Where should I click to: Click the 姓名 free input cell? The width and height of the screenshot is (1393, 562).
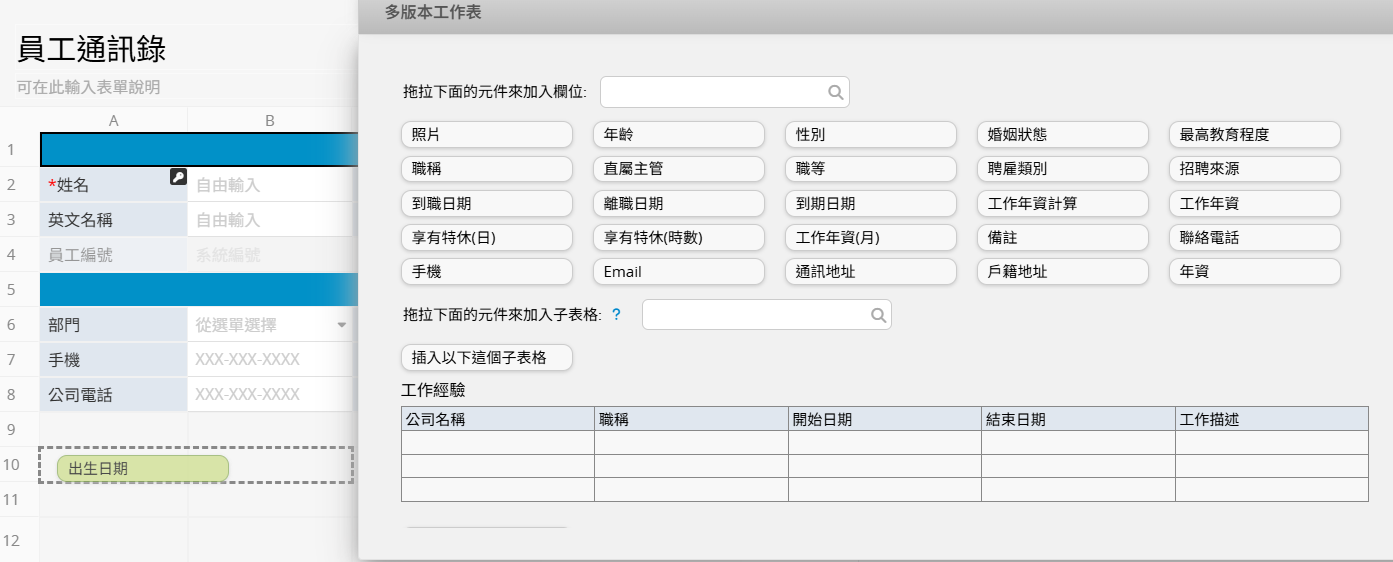(270, 185)
